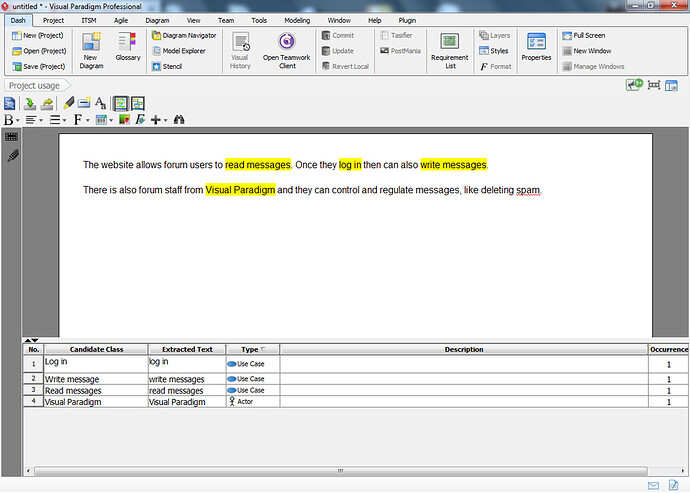This screenshot has width=690, height=493.
Task: Open the Glossary tool
Action: tap(128, 47)
